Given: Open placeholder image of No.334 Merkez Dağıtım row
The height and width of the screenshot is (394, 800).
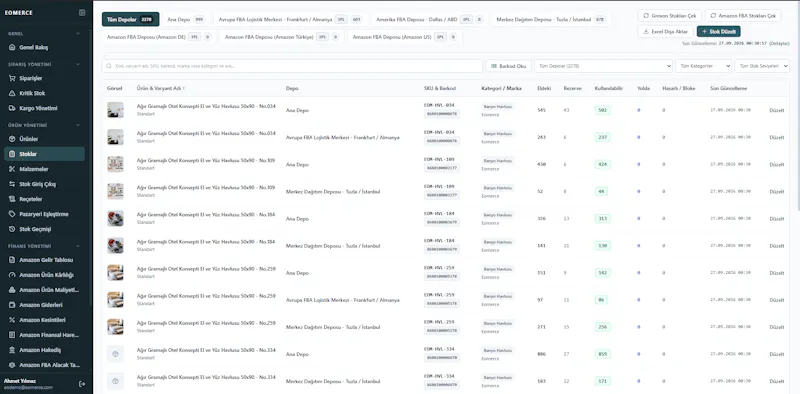Looking at the screenshot, I should tap(115, 381).
